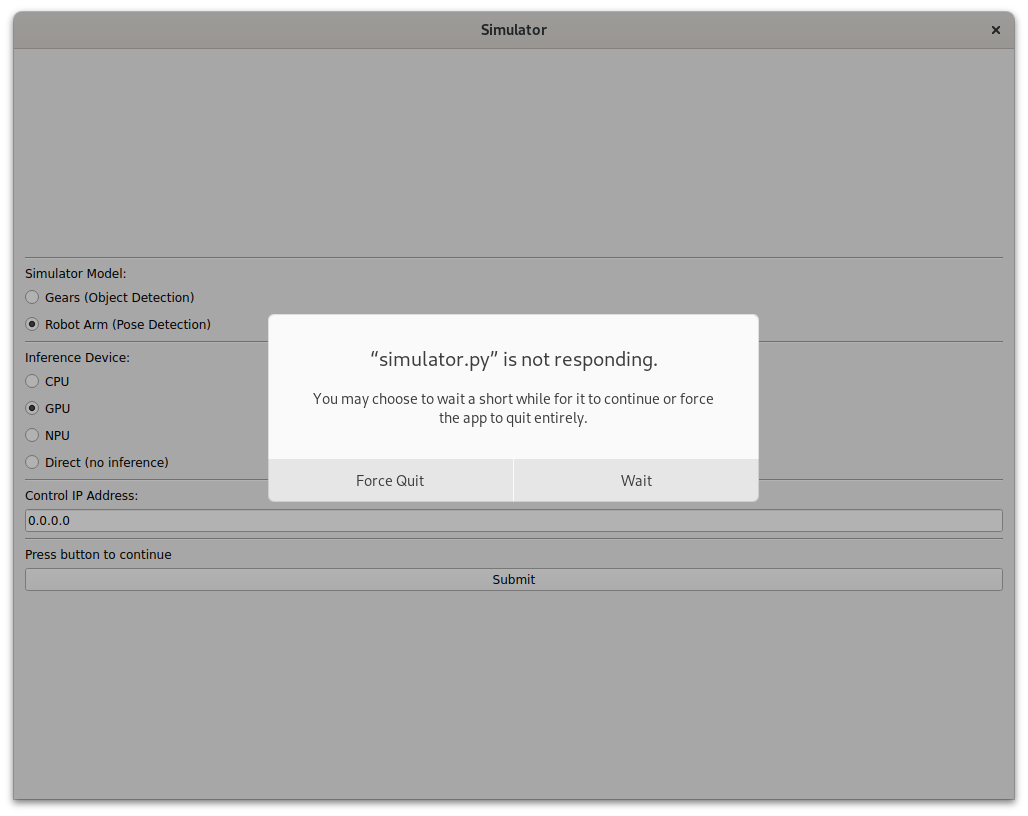The width and height of the screenshot is (1028, 816).
Task: Click the dialog's wait or force quit description
Action: click(x=513, y=408)
